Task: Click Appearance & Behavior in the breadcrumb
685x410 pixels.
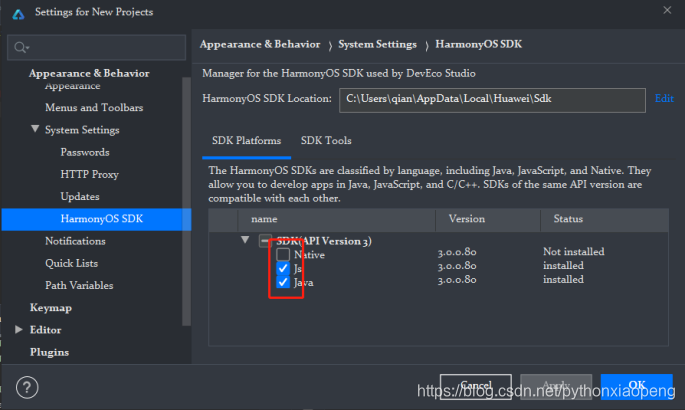Action: tap(260, 44)
